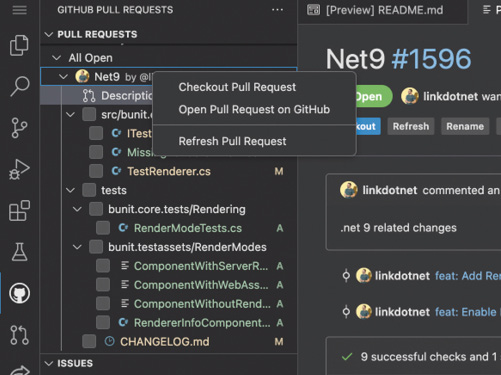Click the Open status badge
The image size is (501, 375).
(374, 96)
